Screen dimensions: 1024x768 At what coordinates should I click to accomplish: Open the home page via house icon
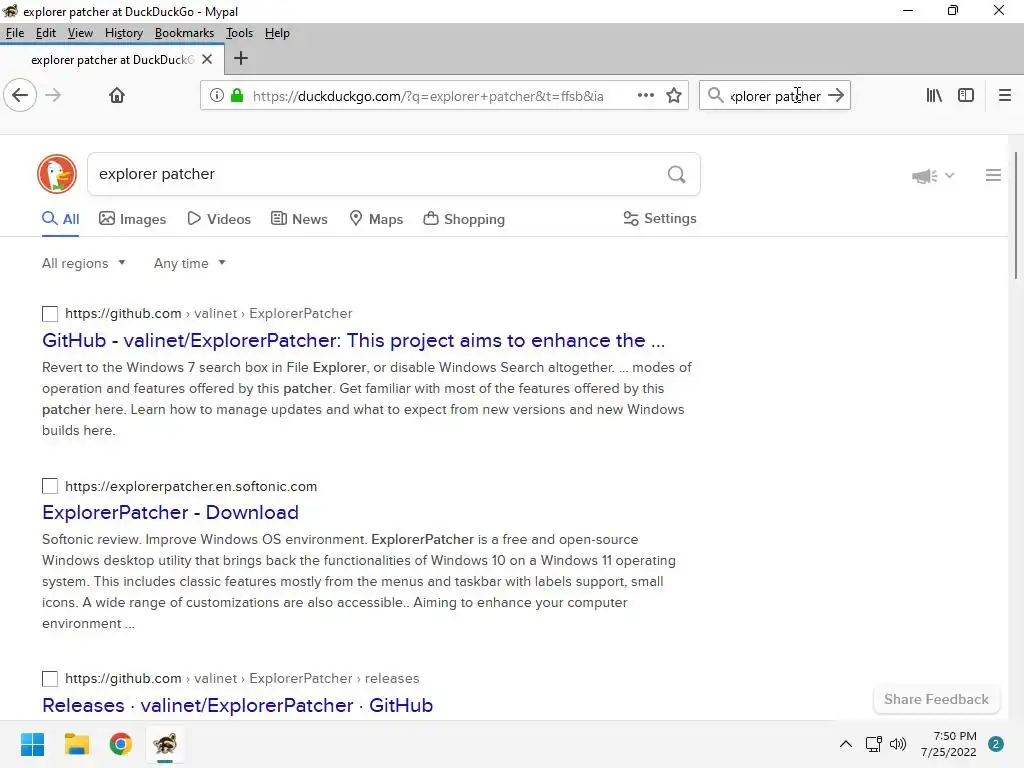[x=117, y=95]
